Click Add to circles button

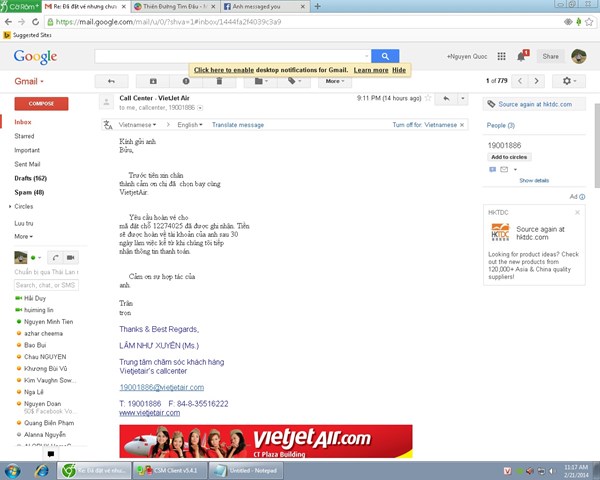[509, 157]
